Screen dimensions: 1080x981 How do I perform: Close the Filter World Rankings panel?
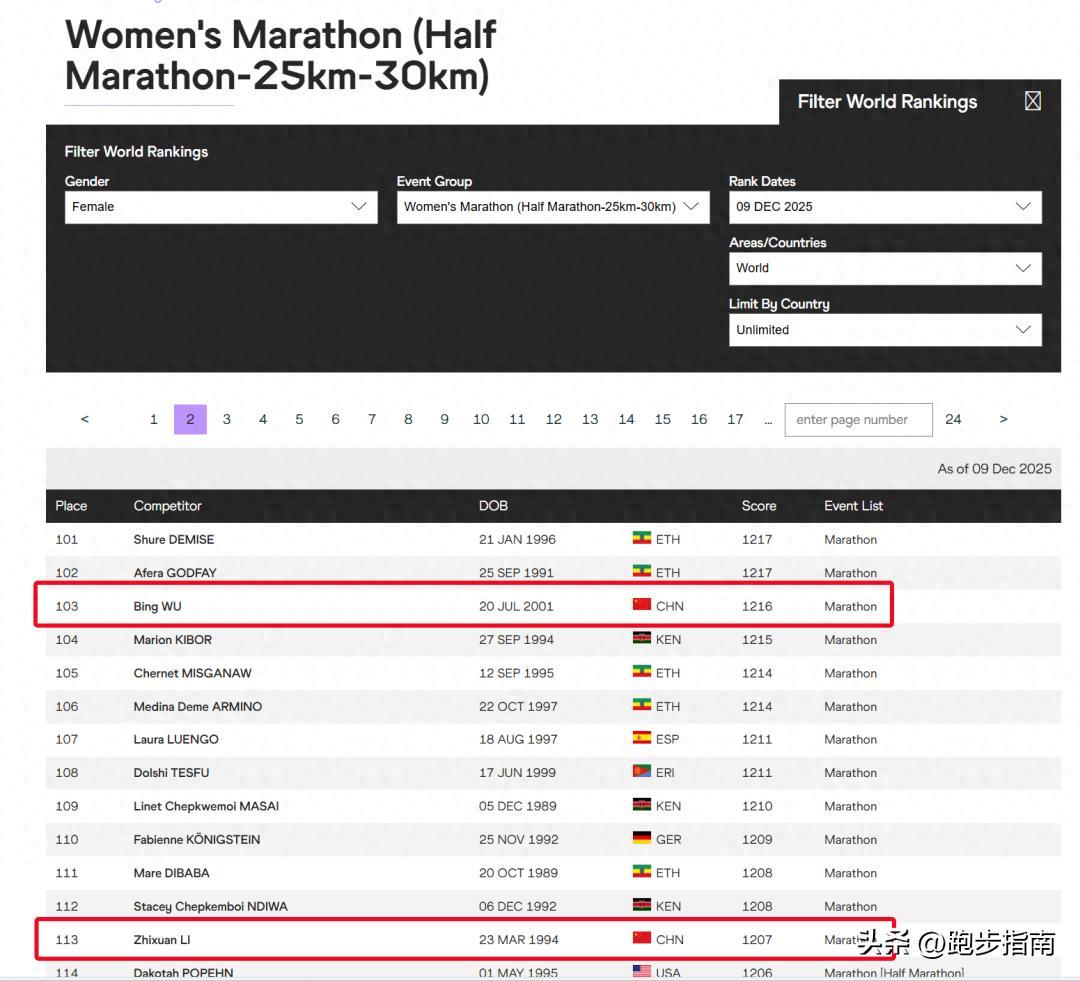point(1032,101)
